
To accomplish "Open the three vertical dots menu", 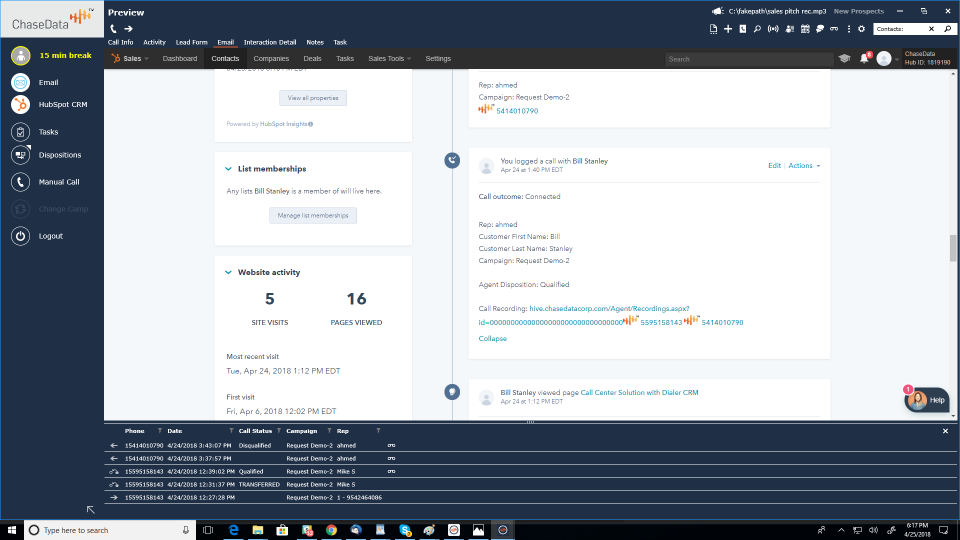I will (849, 29).
